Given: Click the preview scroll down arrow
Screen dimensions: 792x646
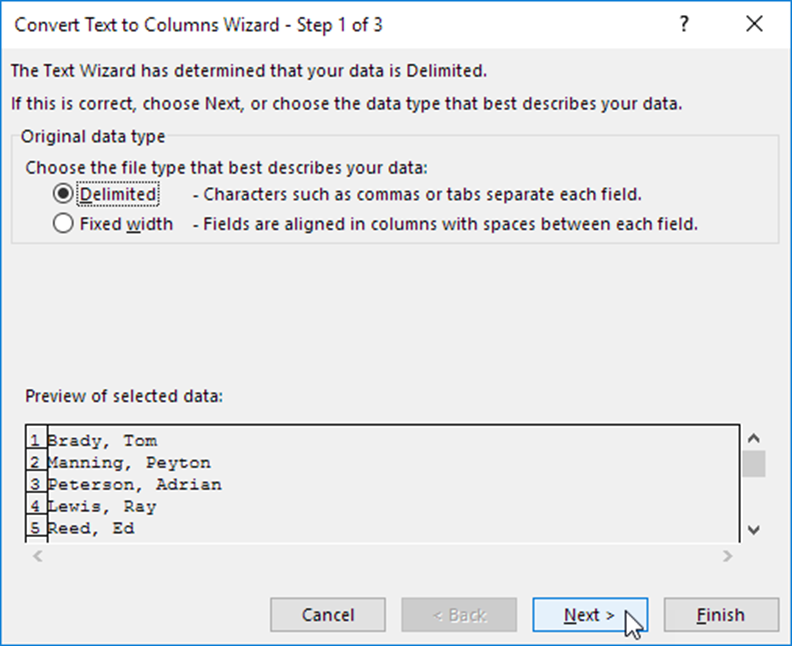Looking at the screenshot, I should coord(754,530).
